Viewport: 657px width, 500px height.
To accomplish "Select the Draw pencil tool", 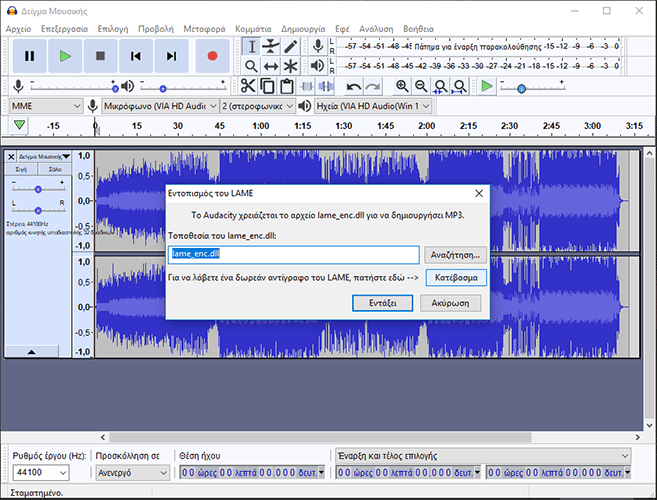I will click(290, 47).
